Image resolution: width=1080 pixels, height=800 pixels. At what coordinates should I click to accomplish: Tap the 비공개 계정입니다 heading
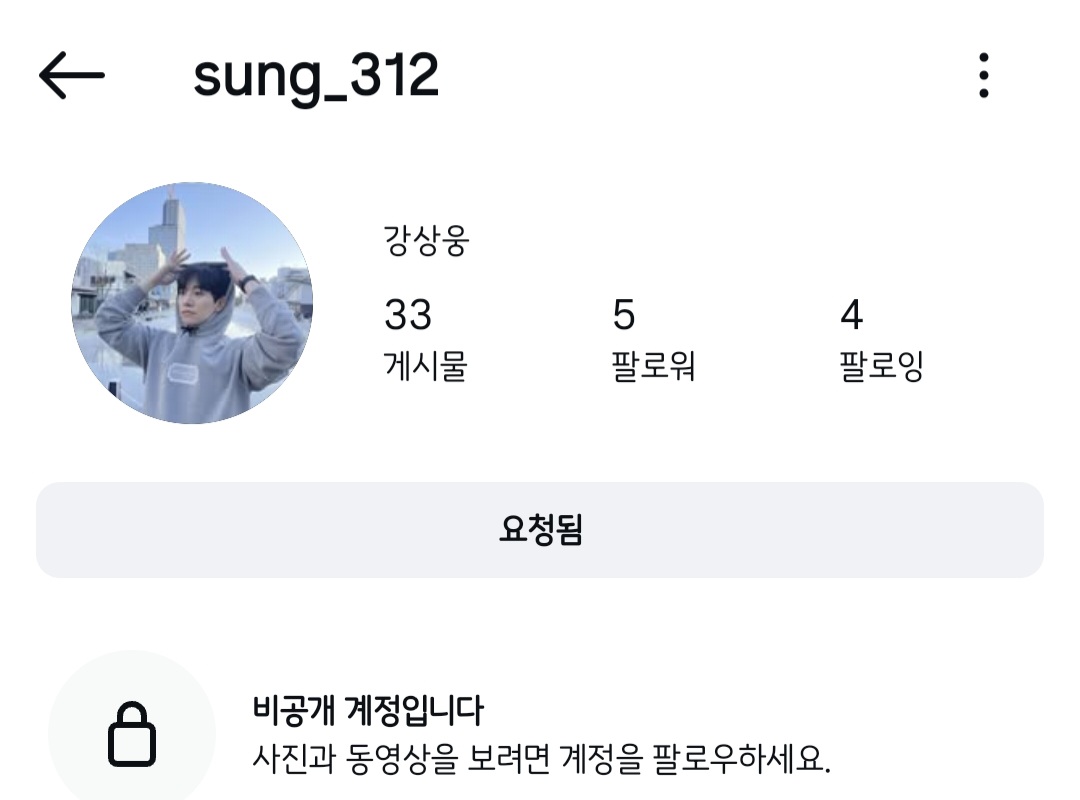(x=368, y=710)
